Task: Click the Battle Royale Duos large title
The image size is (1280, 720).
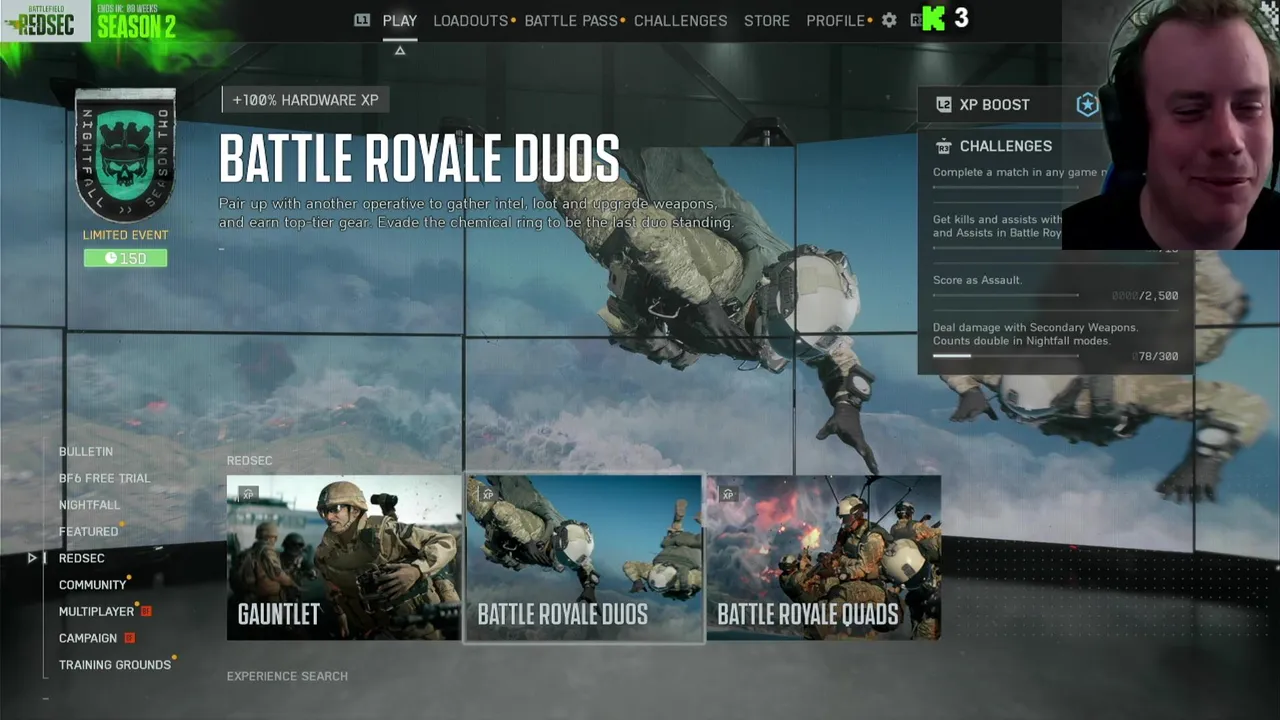Action: (419, 159)
